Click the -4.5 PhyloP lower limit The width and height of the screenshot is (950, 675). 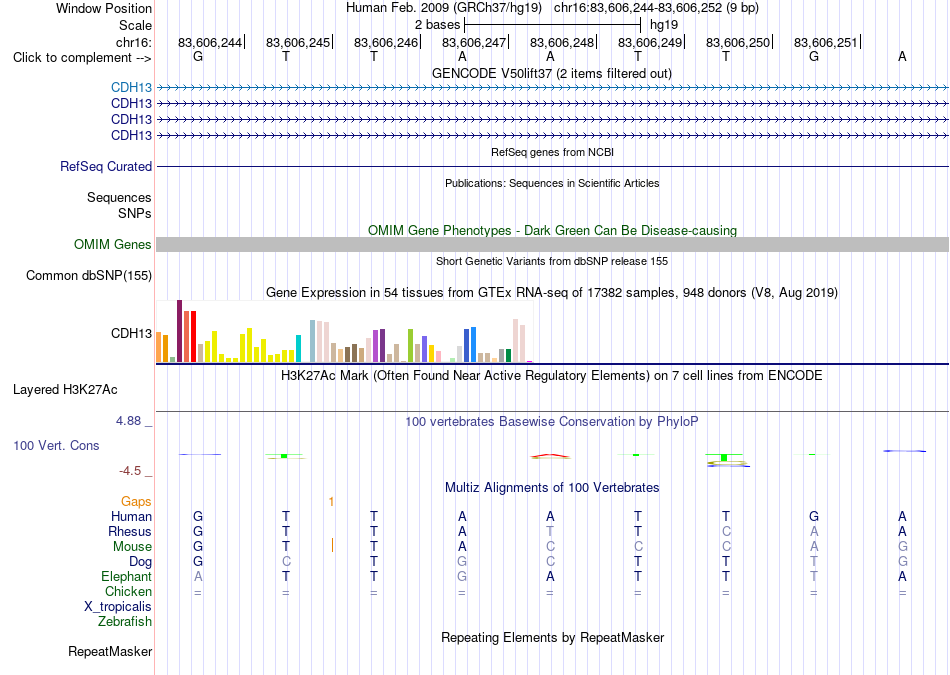[130, 471]
